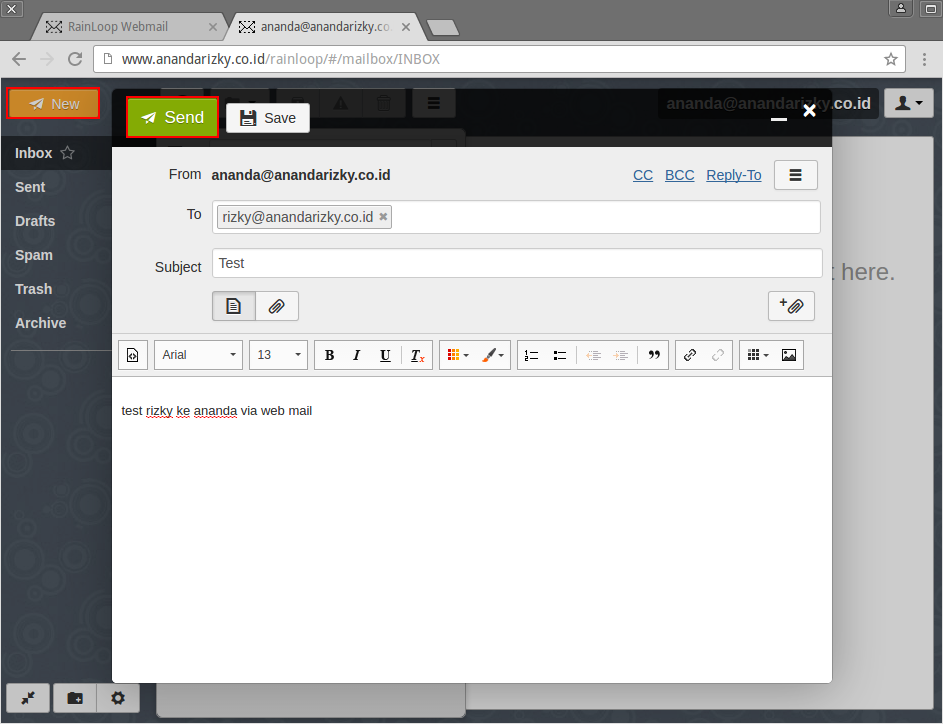Open the font size 13 dropdown
This screenshot has width=943, height=724.
278,355
